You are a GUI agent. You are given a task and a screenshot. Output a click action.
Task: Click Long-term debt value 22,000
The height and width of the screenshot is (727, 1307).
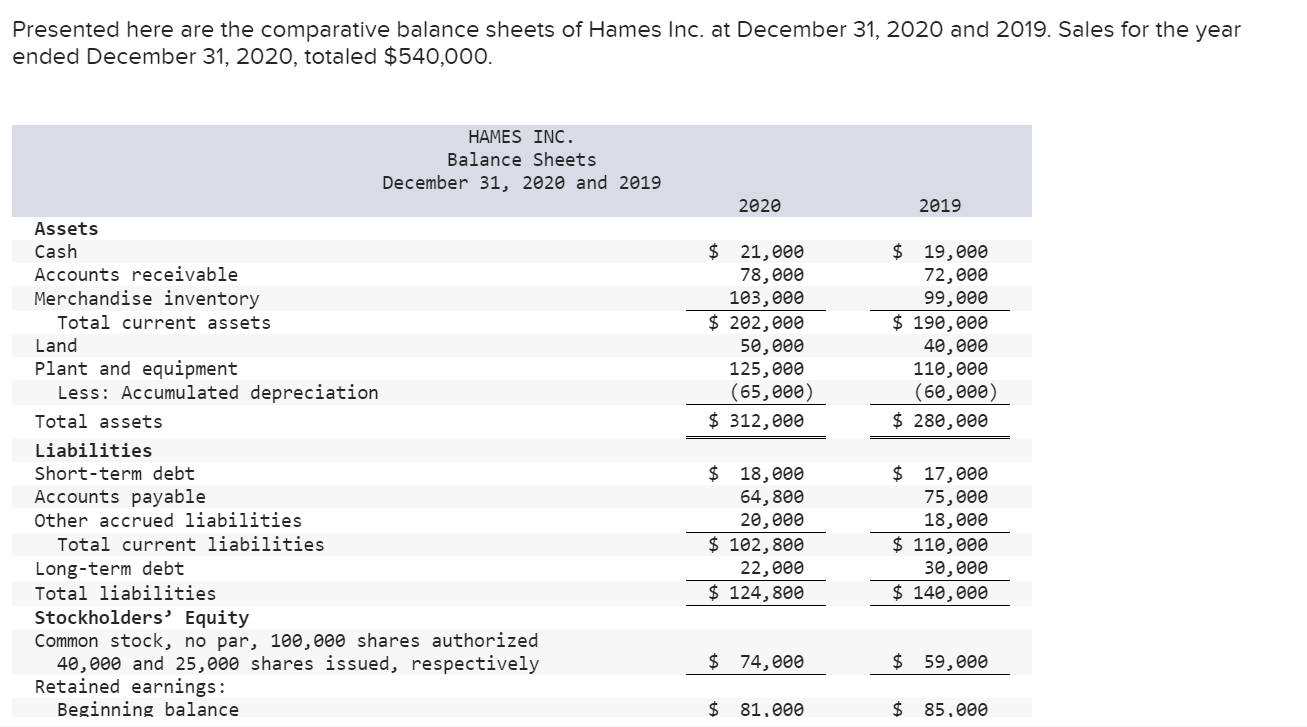(771, 568)
